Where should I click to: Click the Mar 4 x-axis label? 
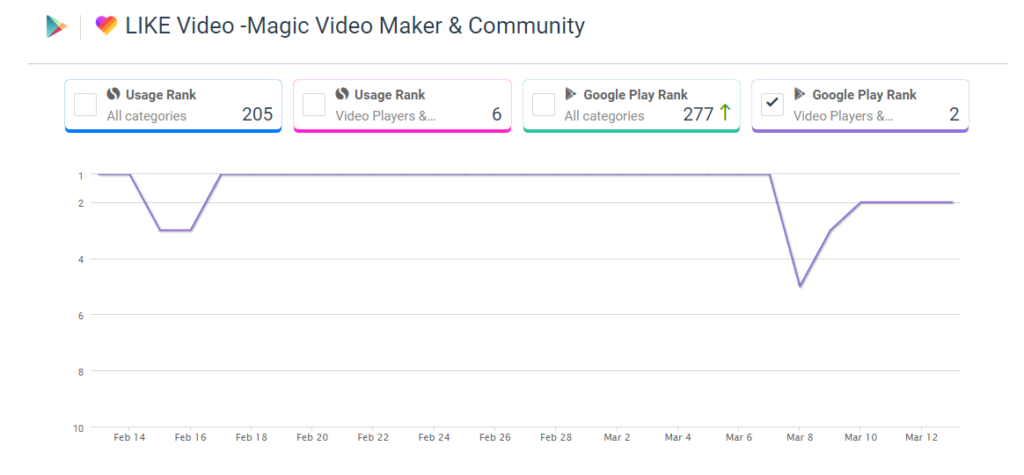(x=678, y=438)
